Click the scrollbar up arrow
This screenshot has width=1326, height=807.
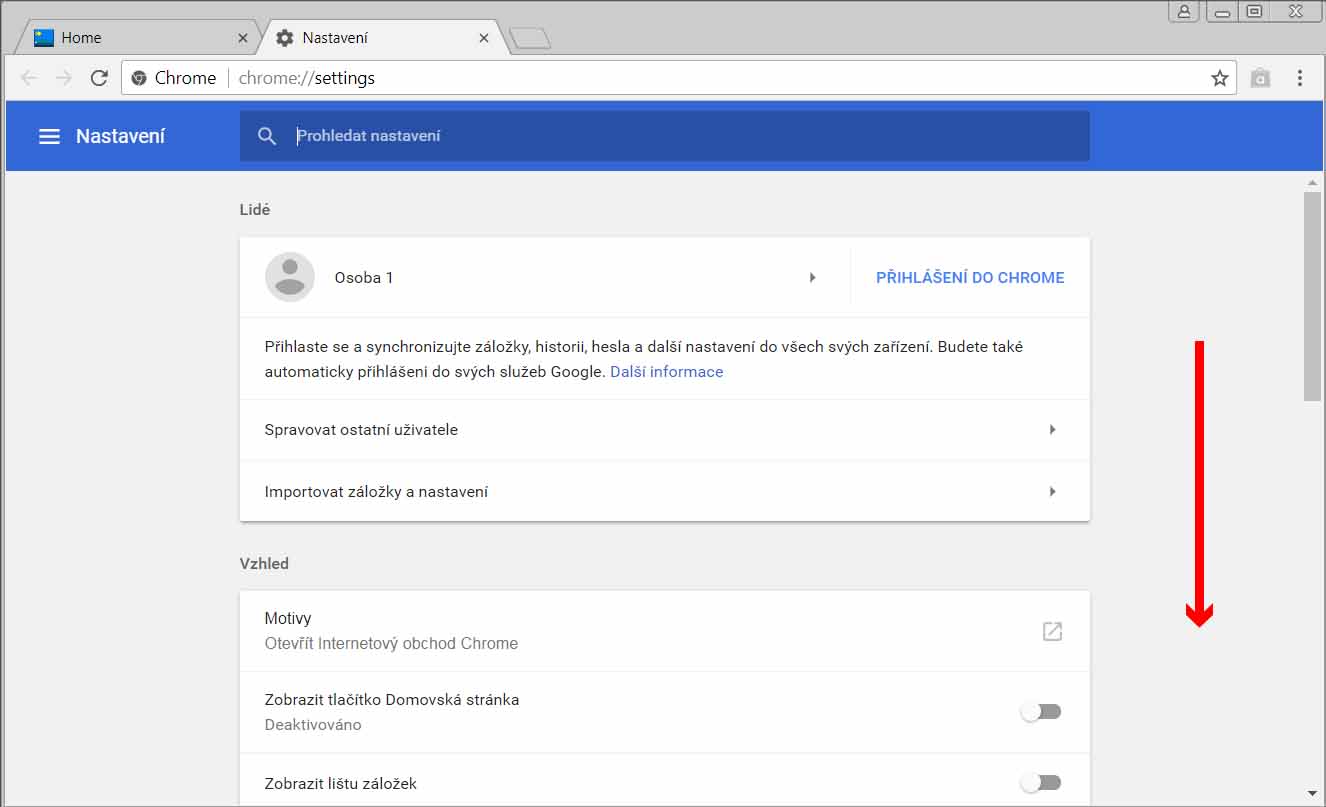pos(1312,183)
